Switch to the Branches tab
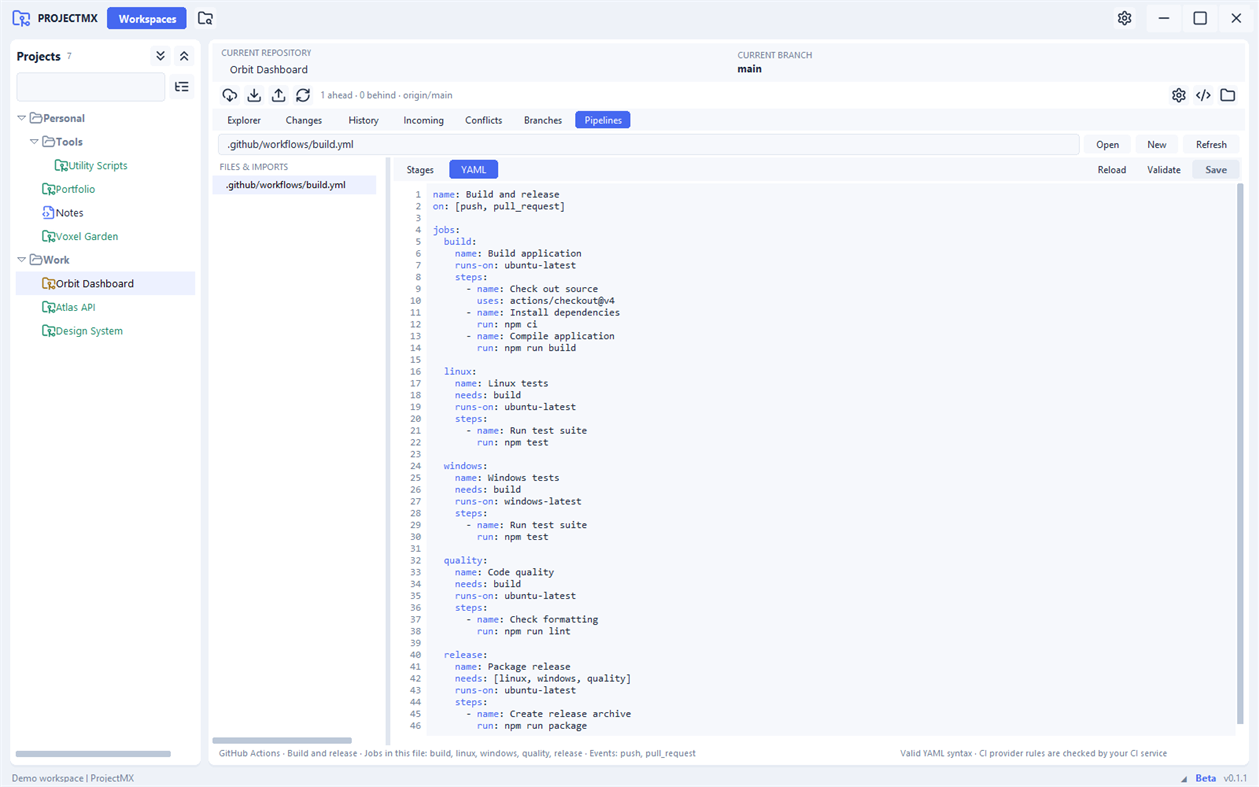1259x787 pixels. 543,120
